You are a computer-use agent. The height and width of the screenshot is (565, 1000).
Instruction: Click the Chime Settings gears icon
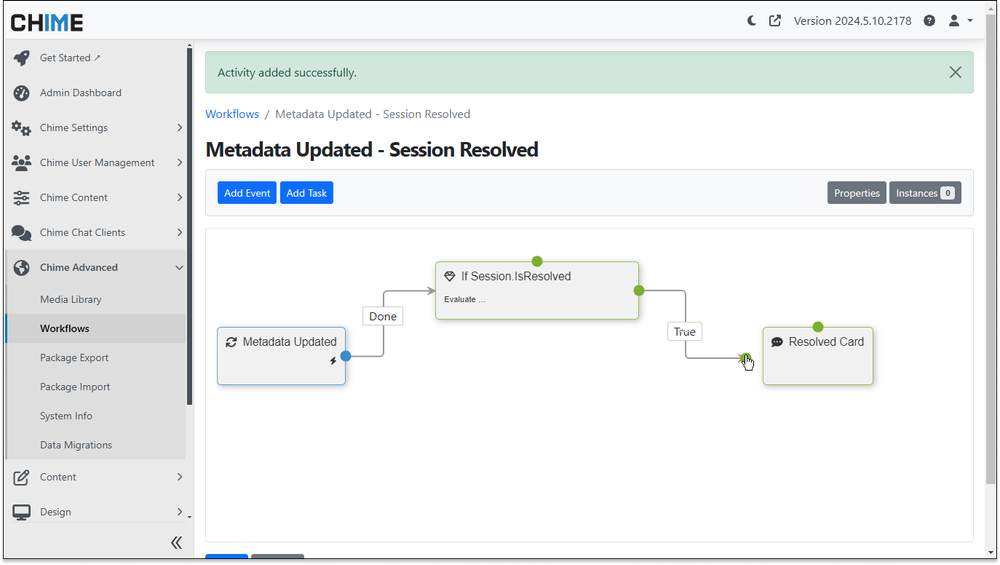[x=21, y=128]
